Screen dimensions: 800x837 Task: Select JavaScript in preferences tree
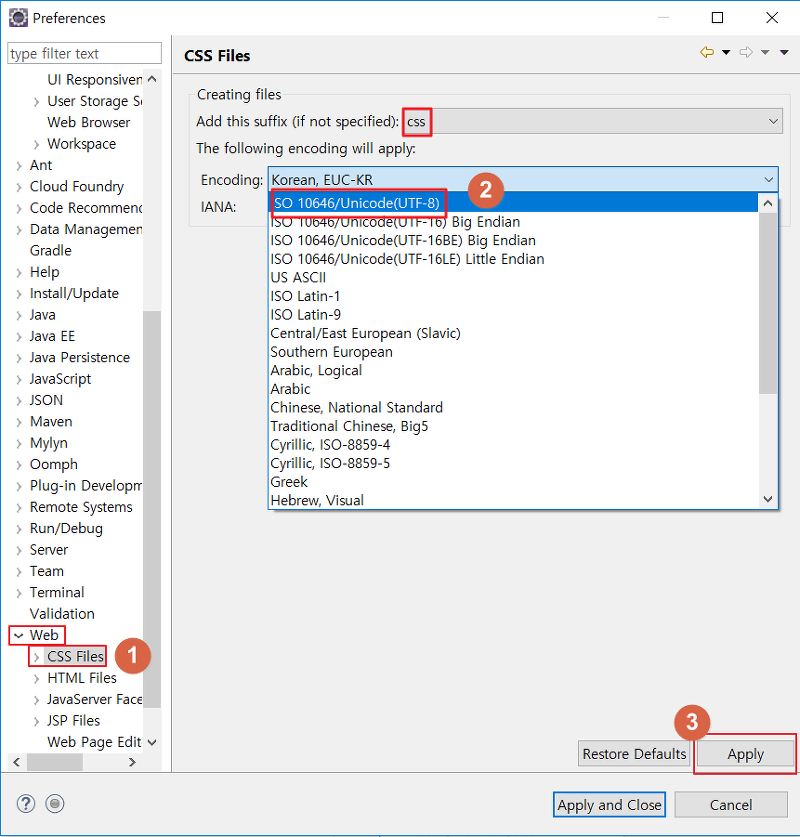[x=60, y=378]
